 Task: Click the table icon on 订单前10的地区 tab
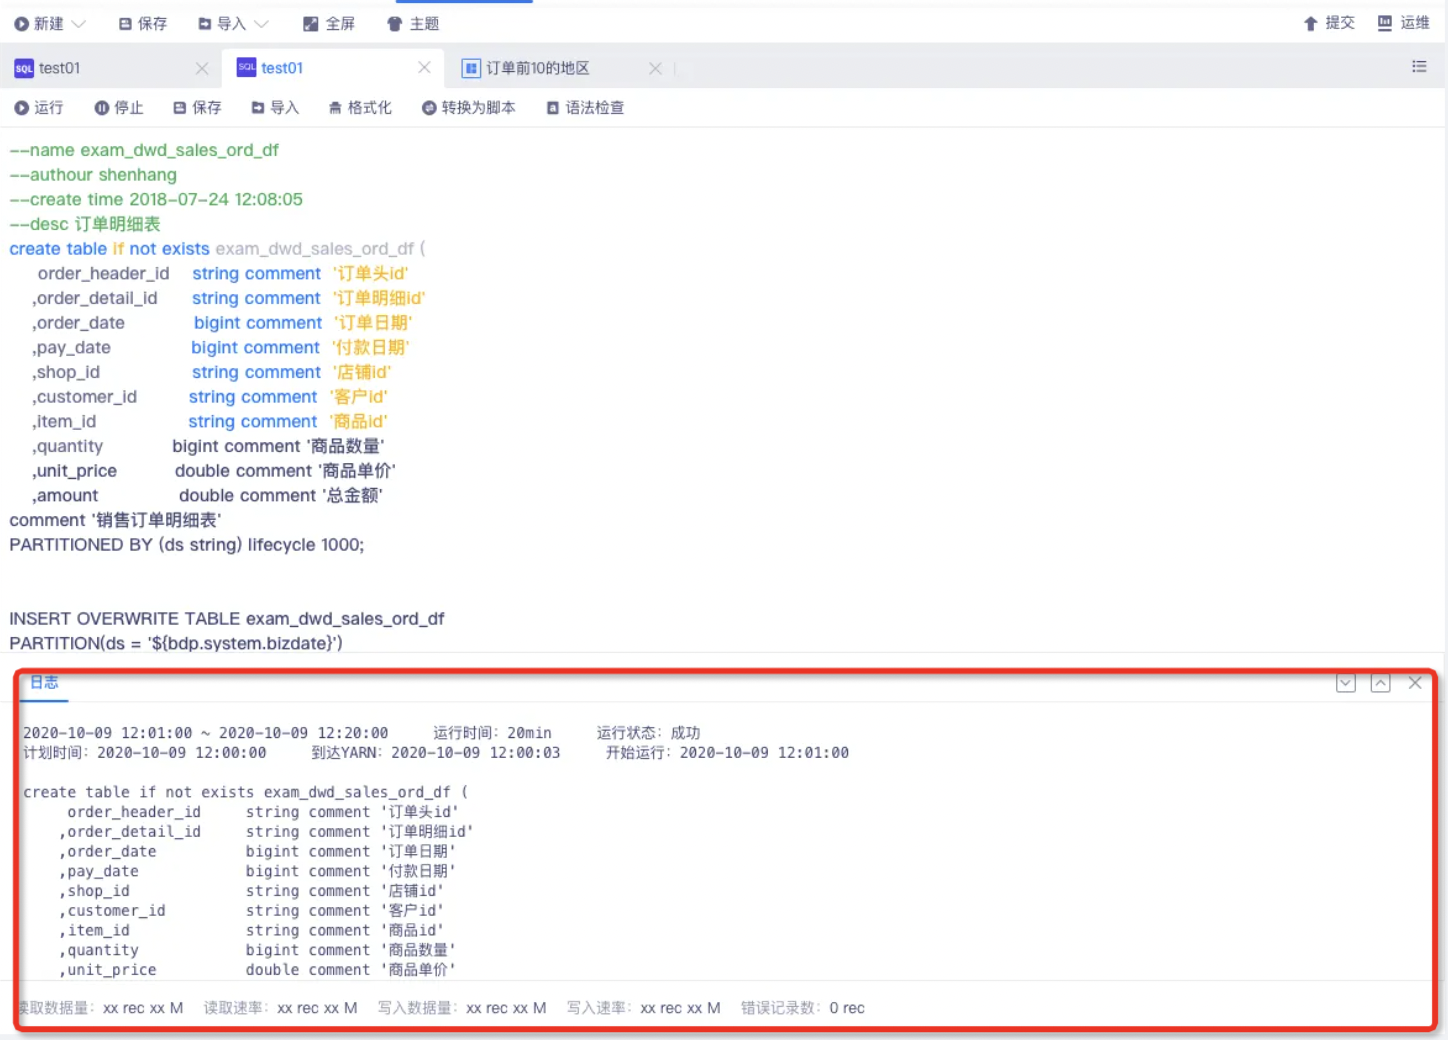470,68
